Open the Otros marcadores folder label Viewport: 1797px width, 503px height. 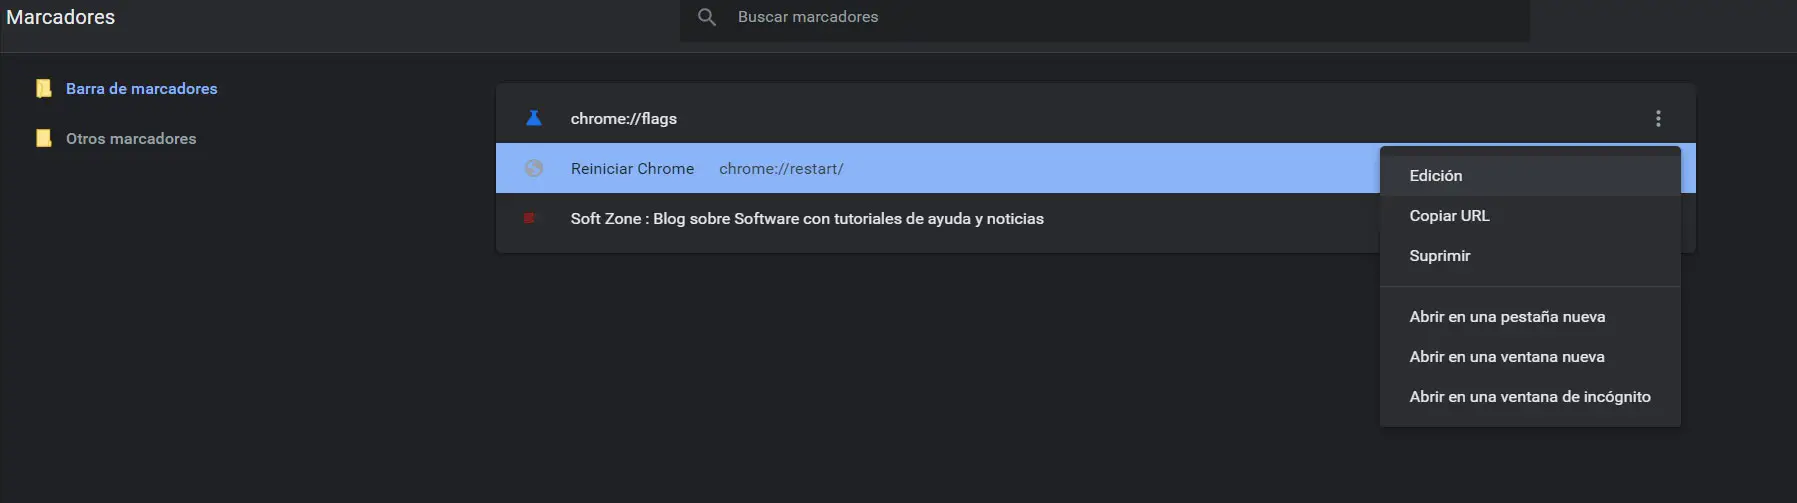(x=131, y=139)
